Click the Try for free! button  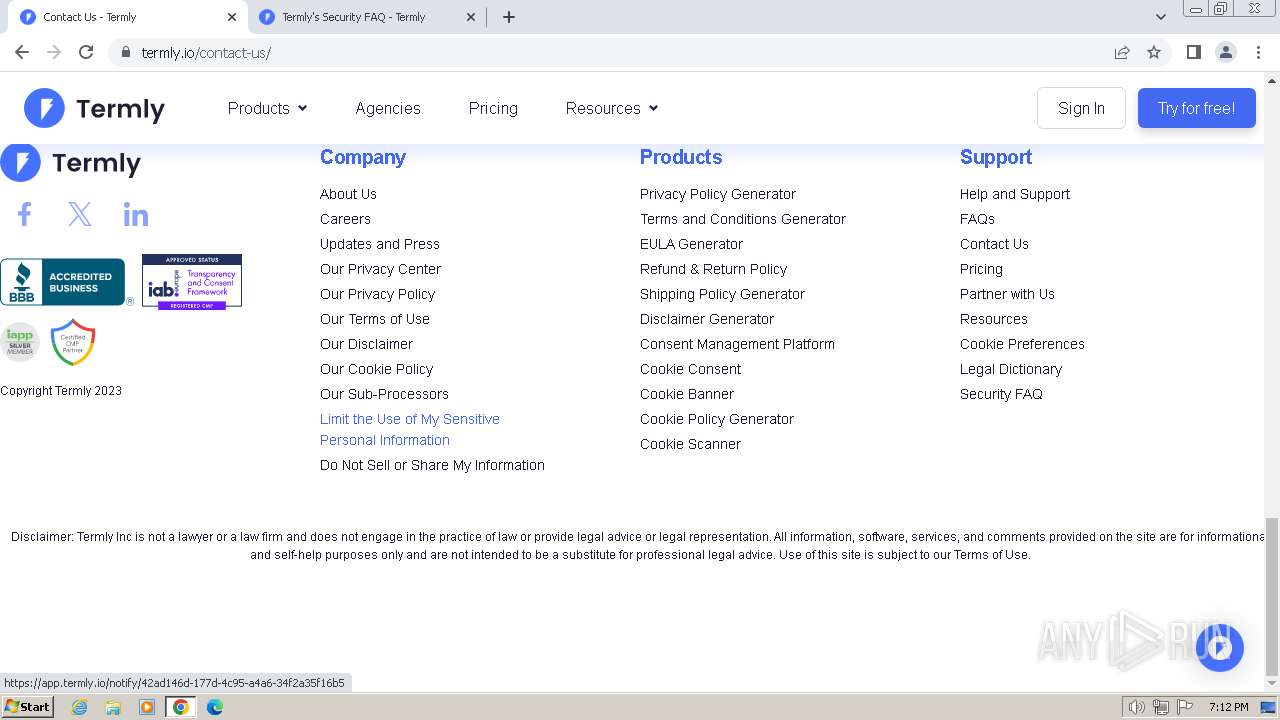(1196, 108)
